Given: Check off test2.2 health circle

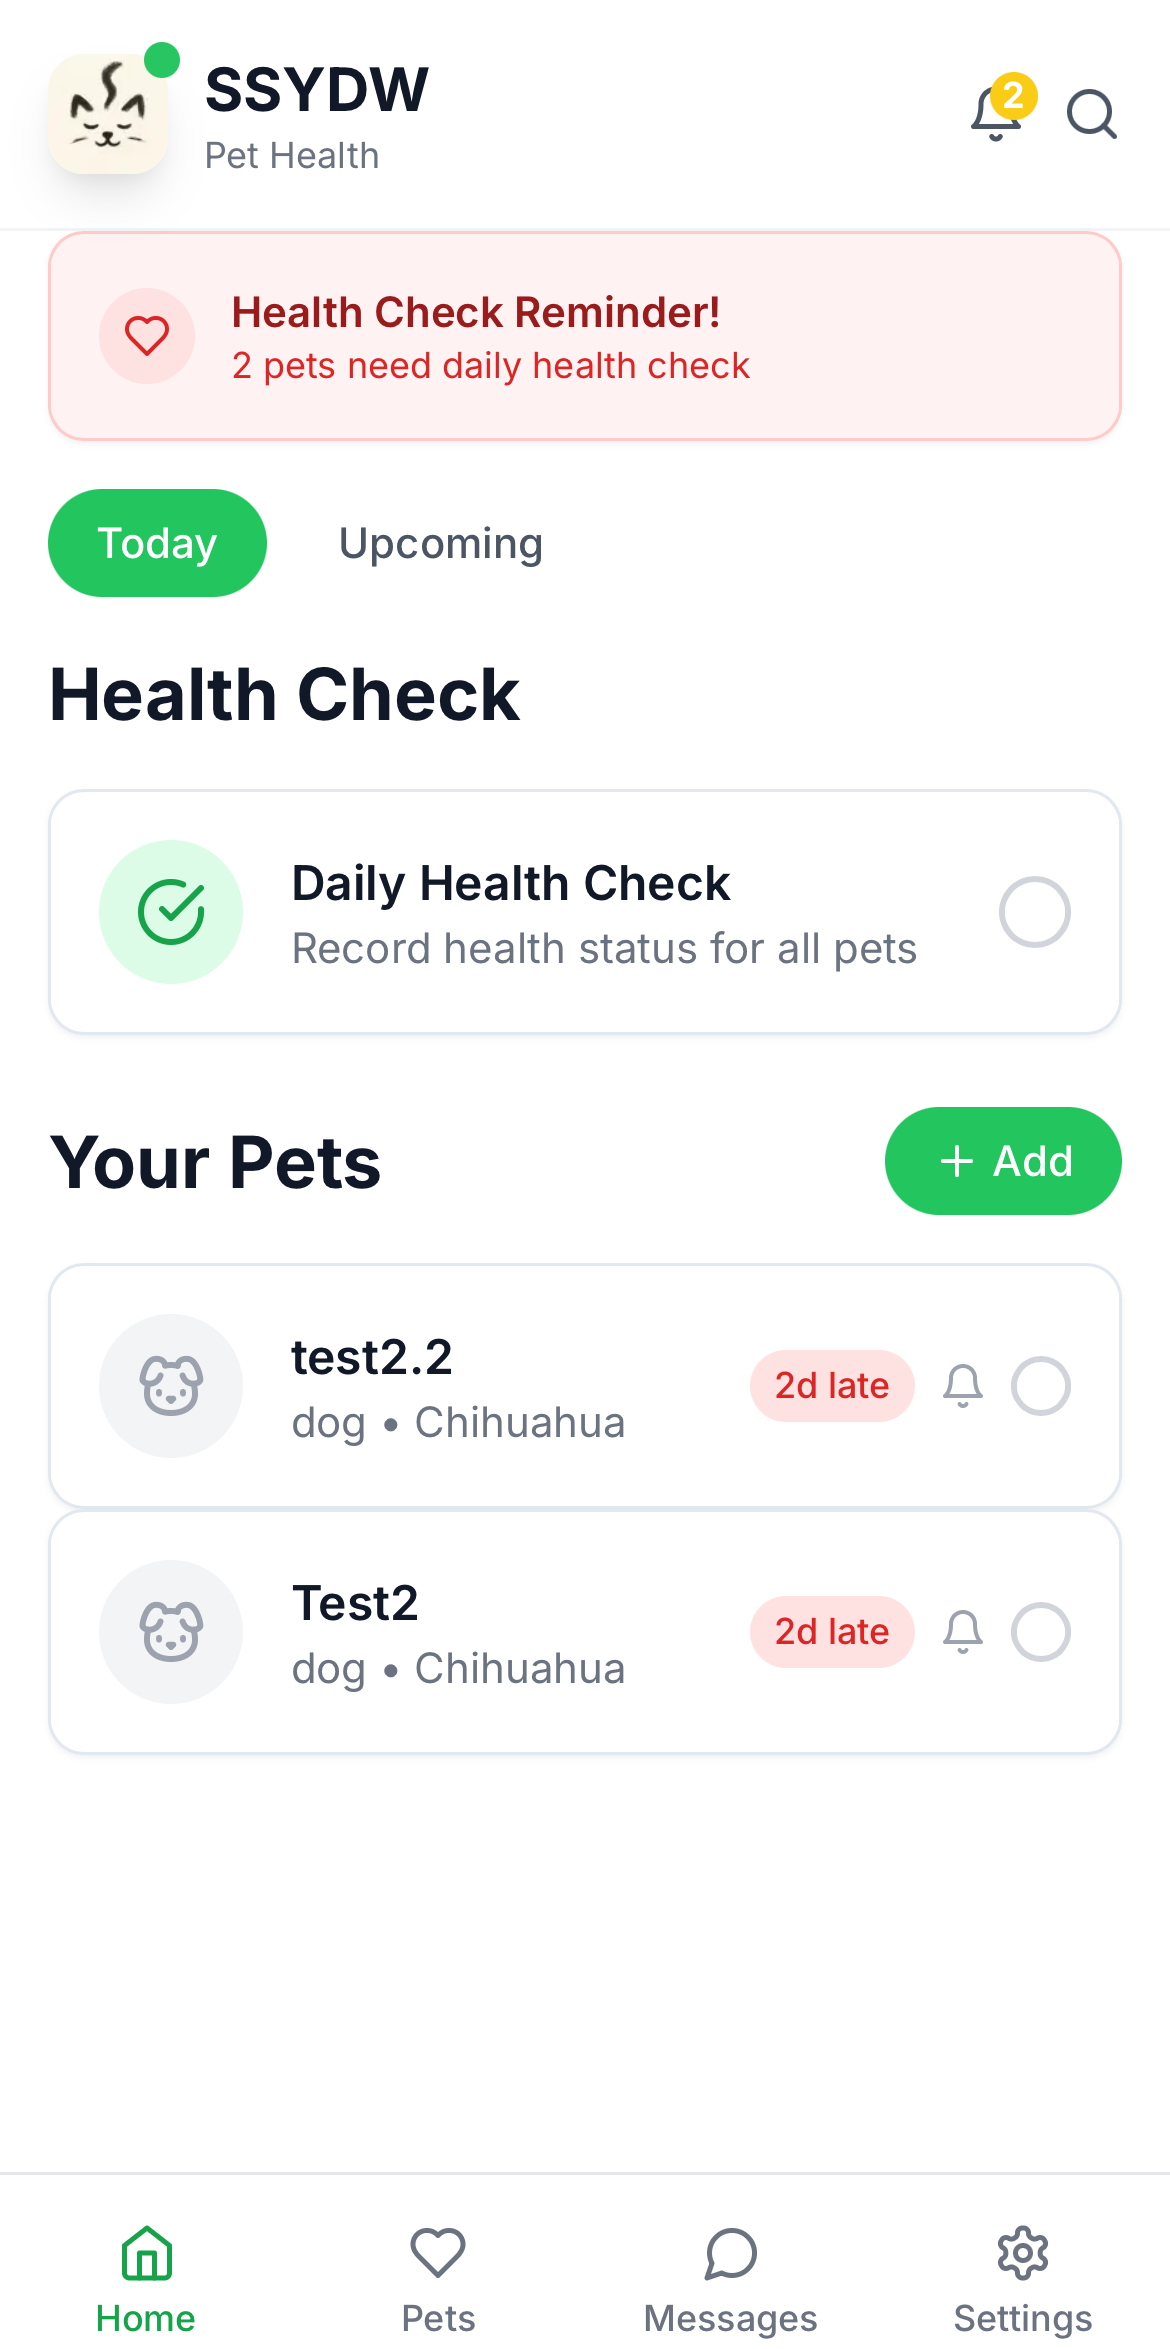Looking at the screenshot, I should (x=1041, y=1386).
